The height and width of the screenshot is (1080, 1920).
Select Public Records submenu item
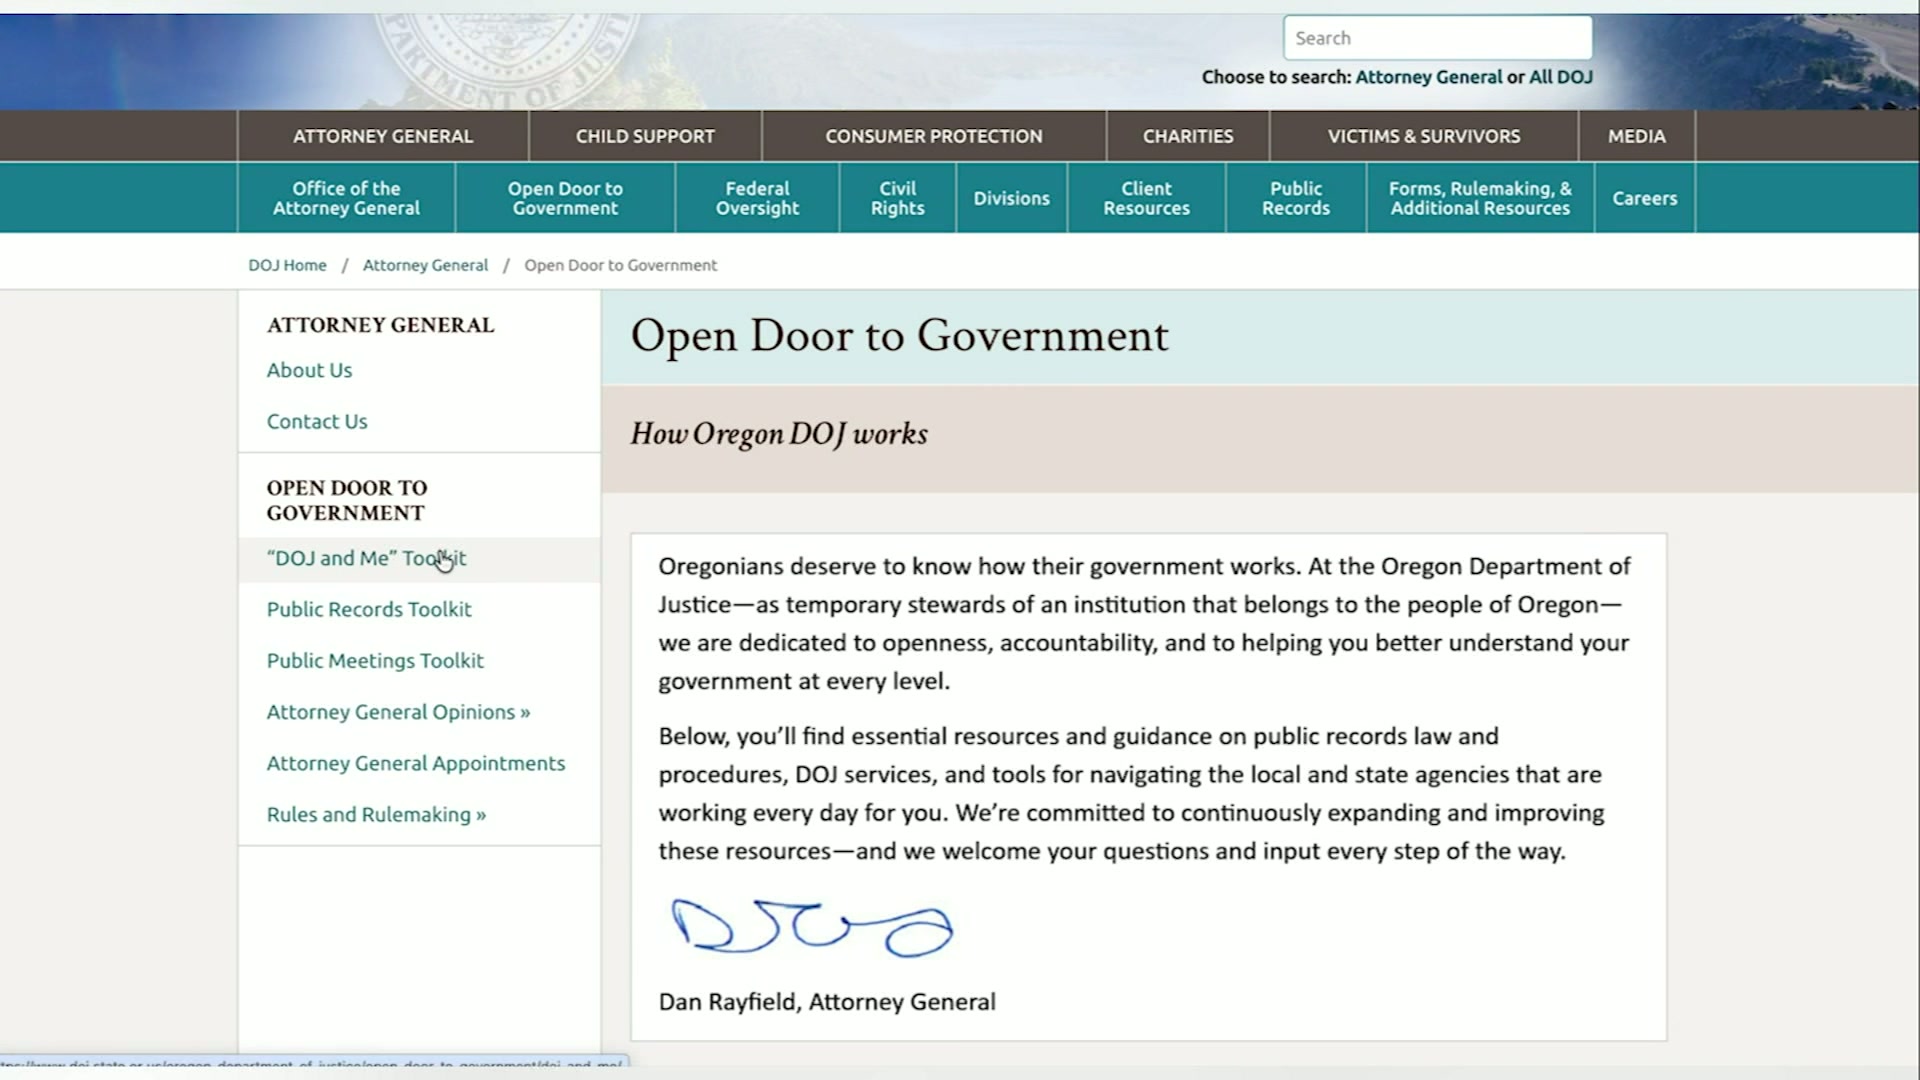[1296, 198]
